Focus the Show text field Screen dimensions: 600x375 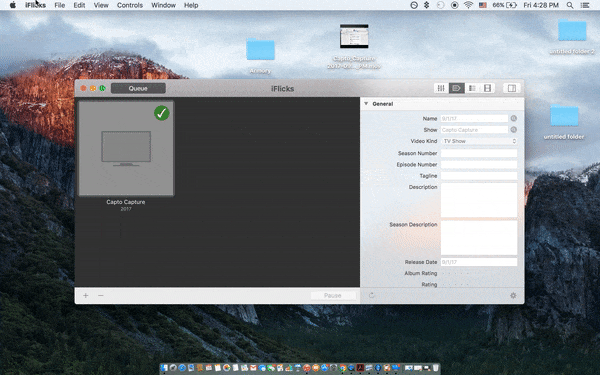pyautogui.click(x=474, y=130)
